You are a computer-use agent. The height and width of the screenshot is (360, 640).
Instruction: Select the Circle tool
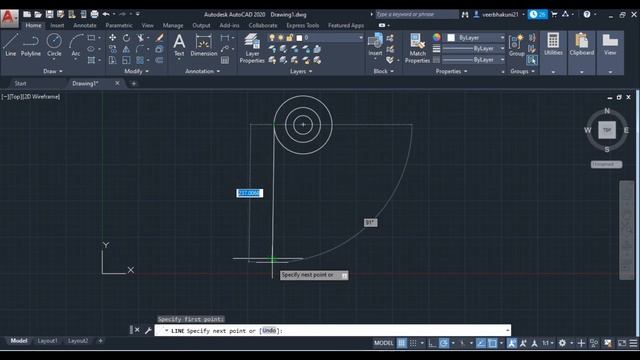pos(54,45)
